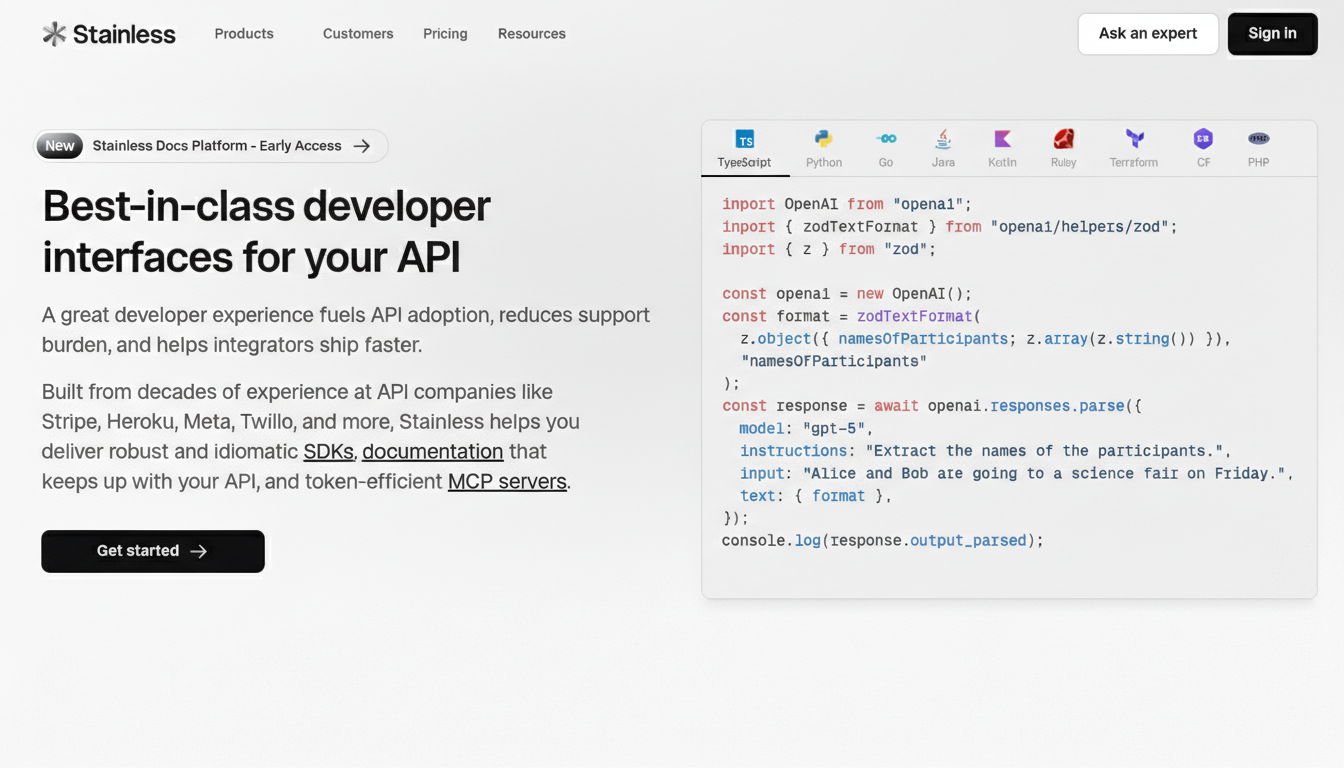Click the Get started button

click(153, 551)
